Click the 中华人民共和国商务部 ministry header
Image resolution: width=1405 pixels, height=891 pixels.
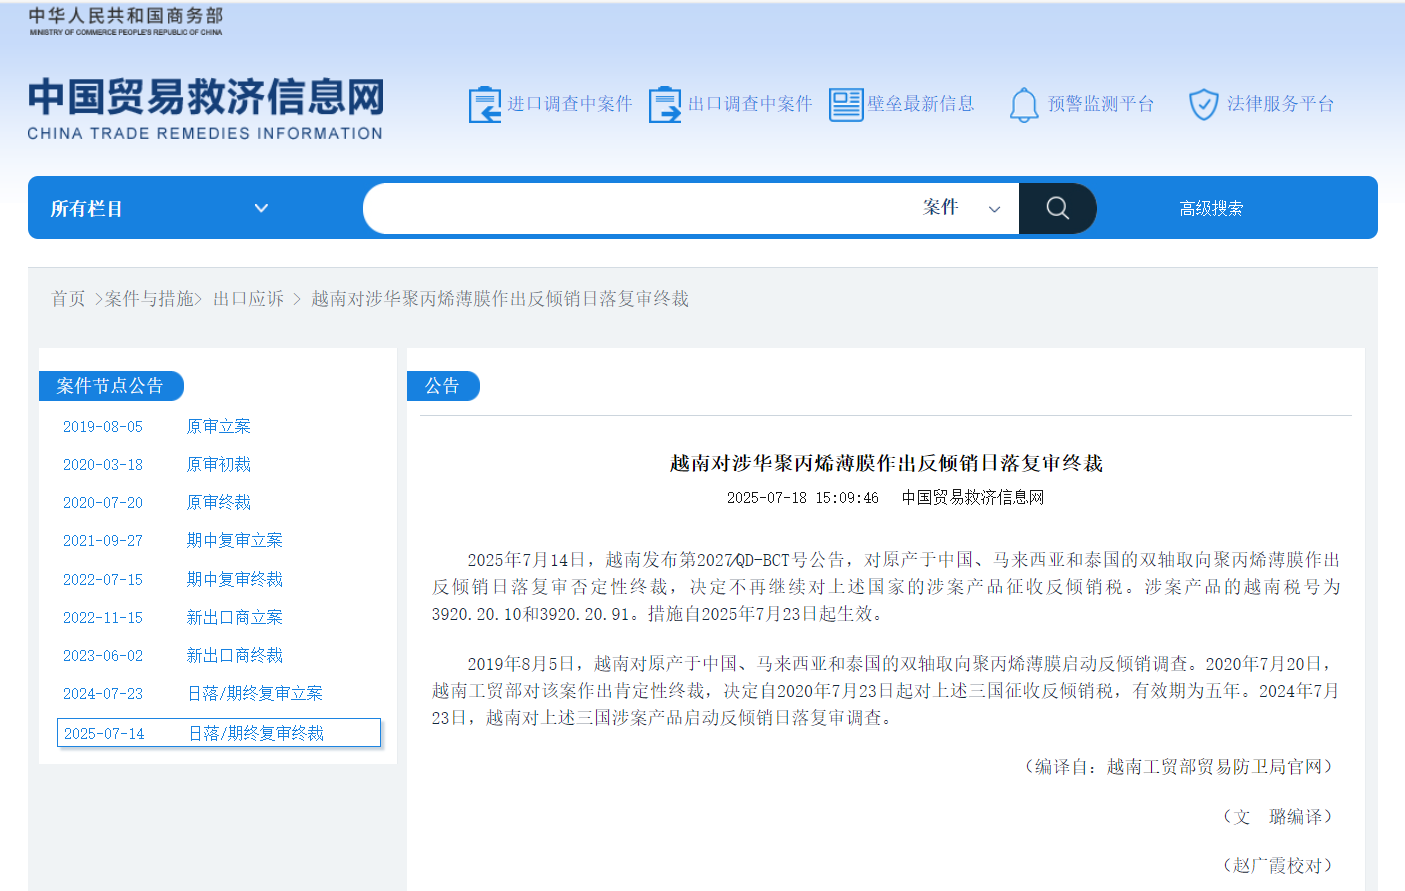pyautogui.click(x=126, y=21)
